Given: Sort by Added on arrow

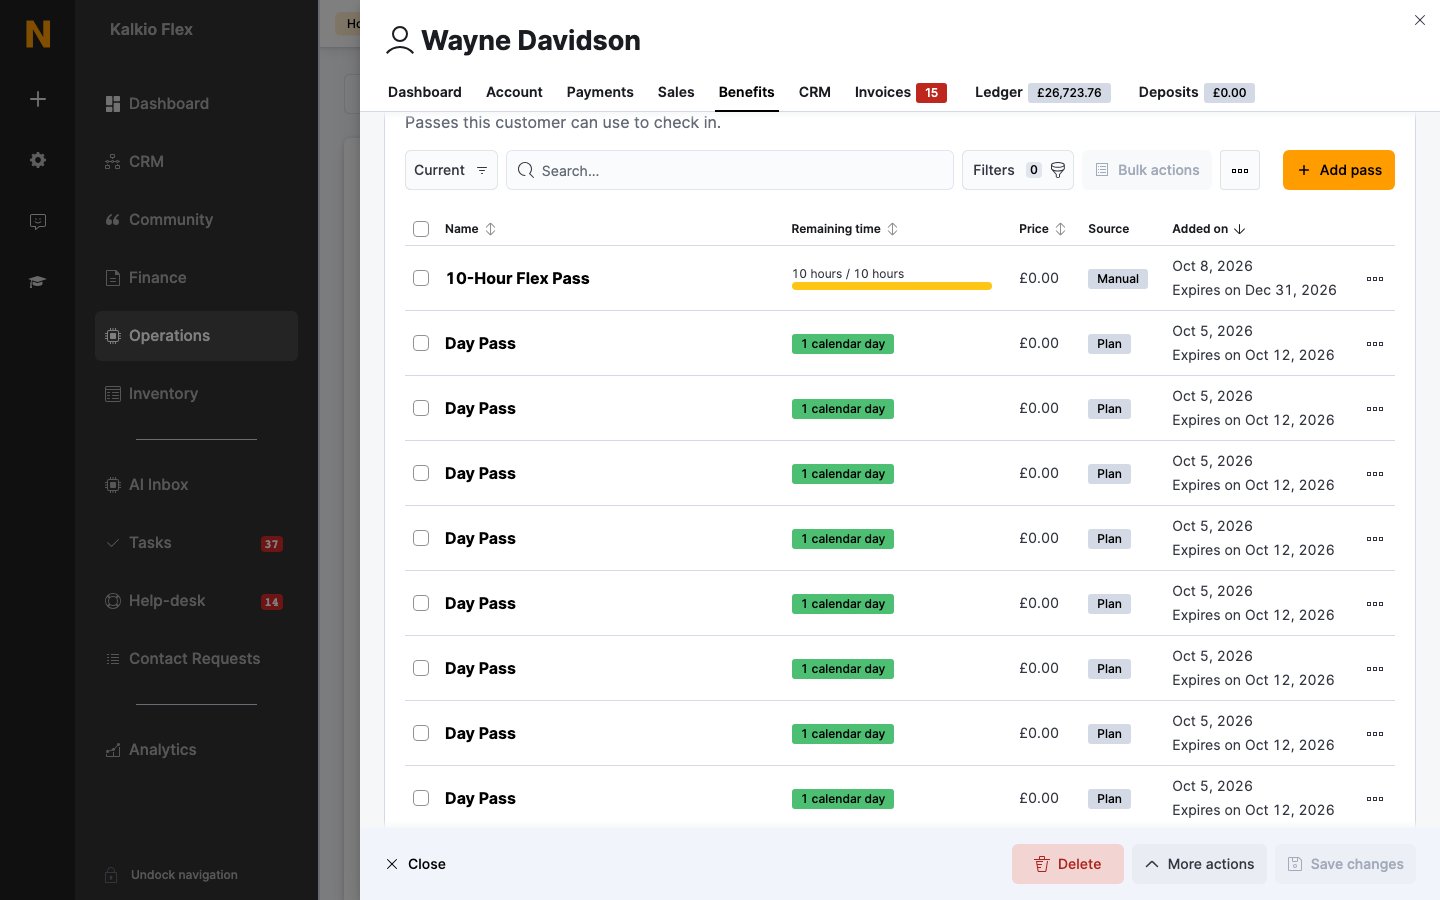Looking at the screenshot, I should (x=1240, y=229).
